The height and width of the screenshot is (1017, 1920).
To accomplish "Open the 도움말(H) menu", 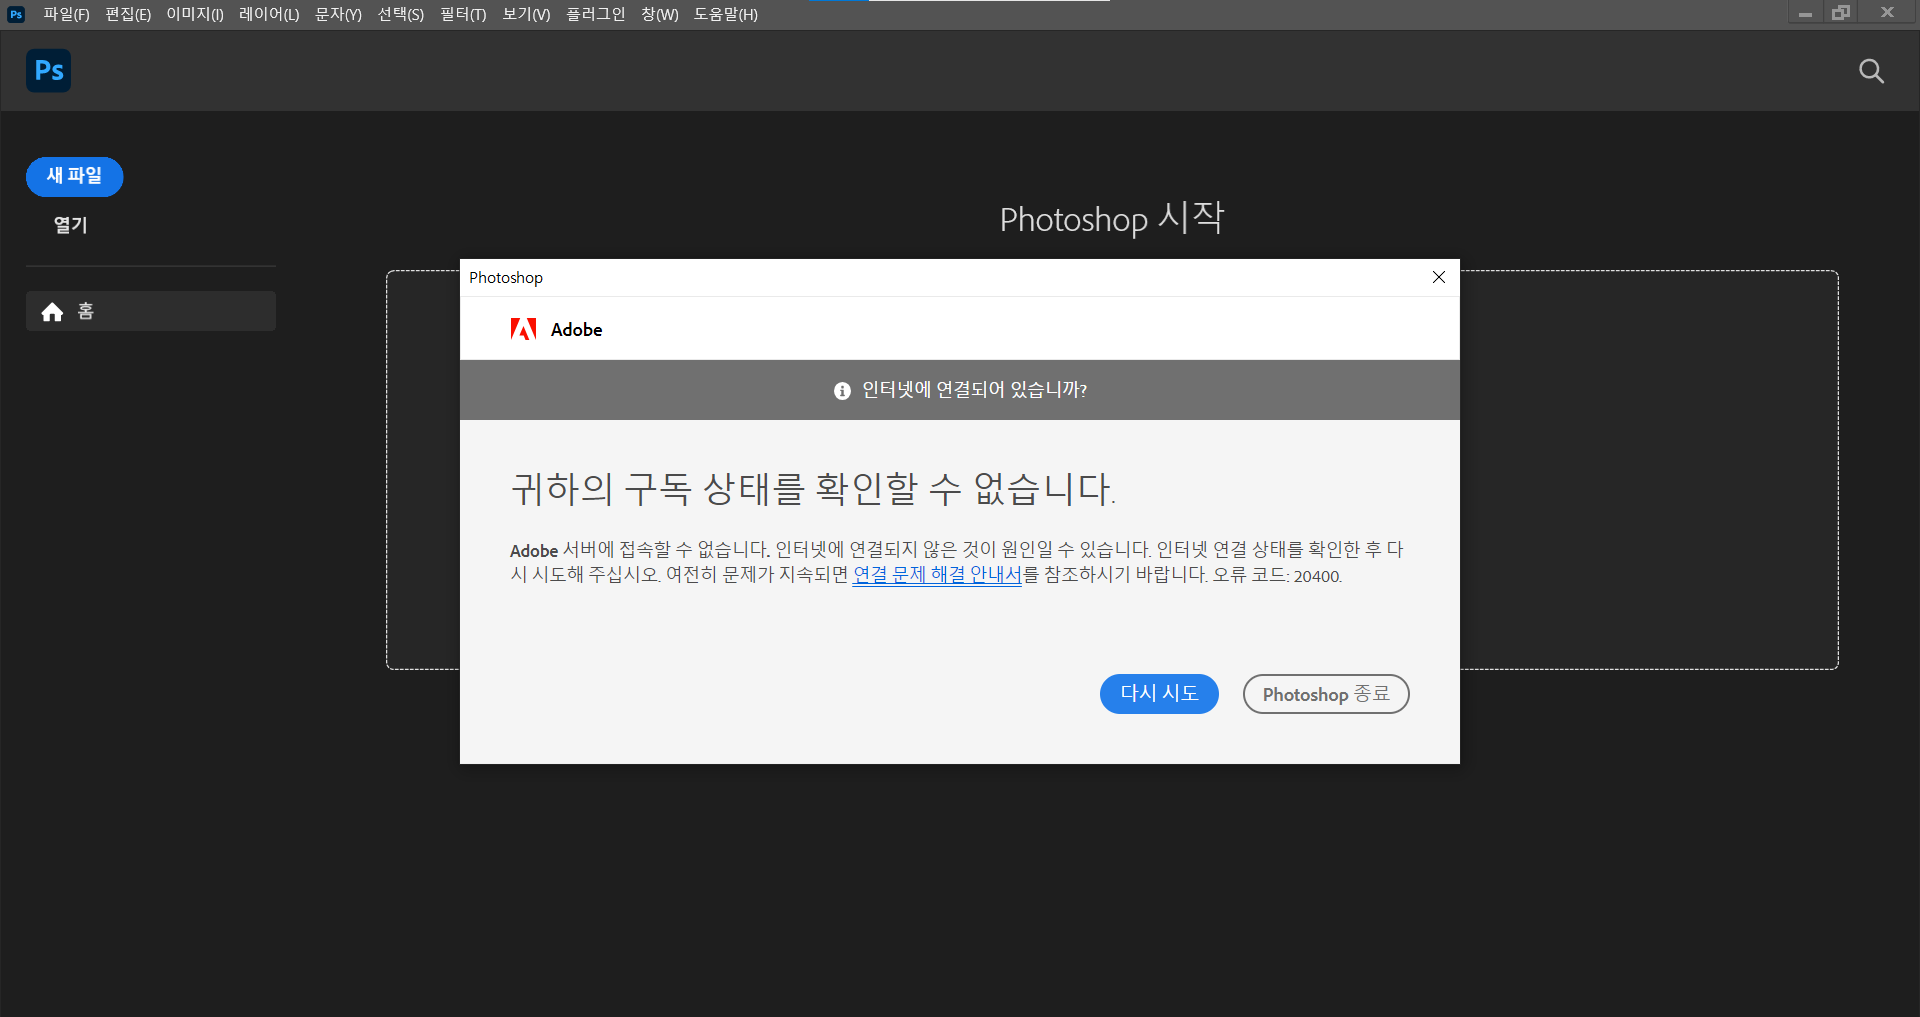I will tap(725, 14).
